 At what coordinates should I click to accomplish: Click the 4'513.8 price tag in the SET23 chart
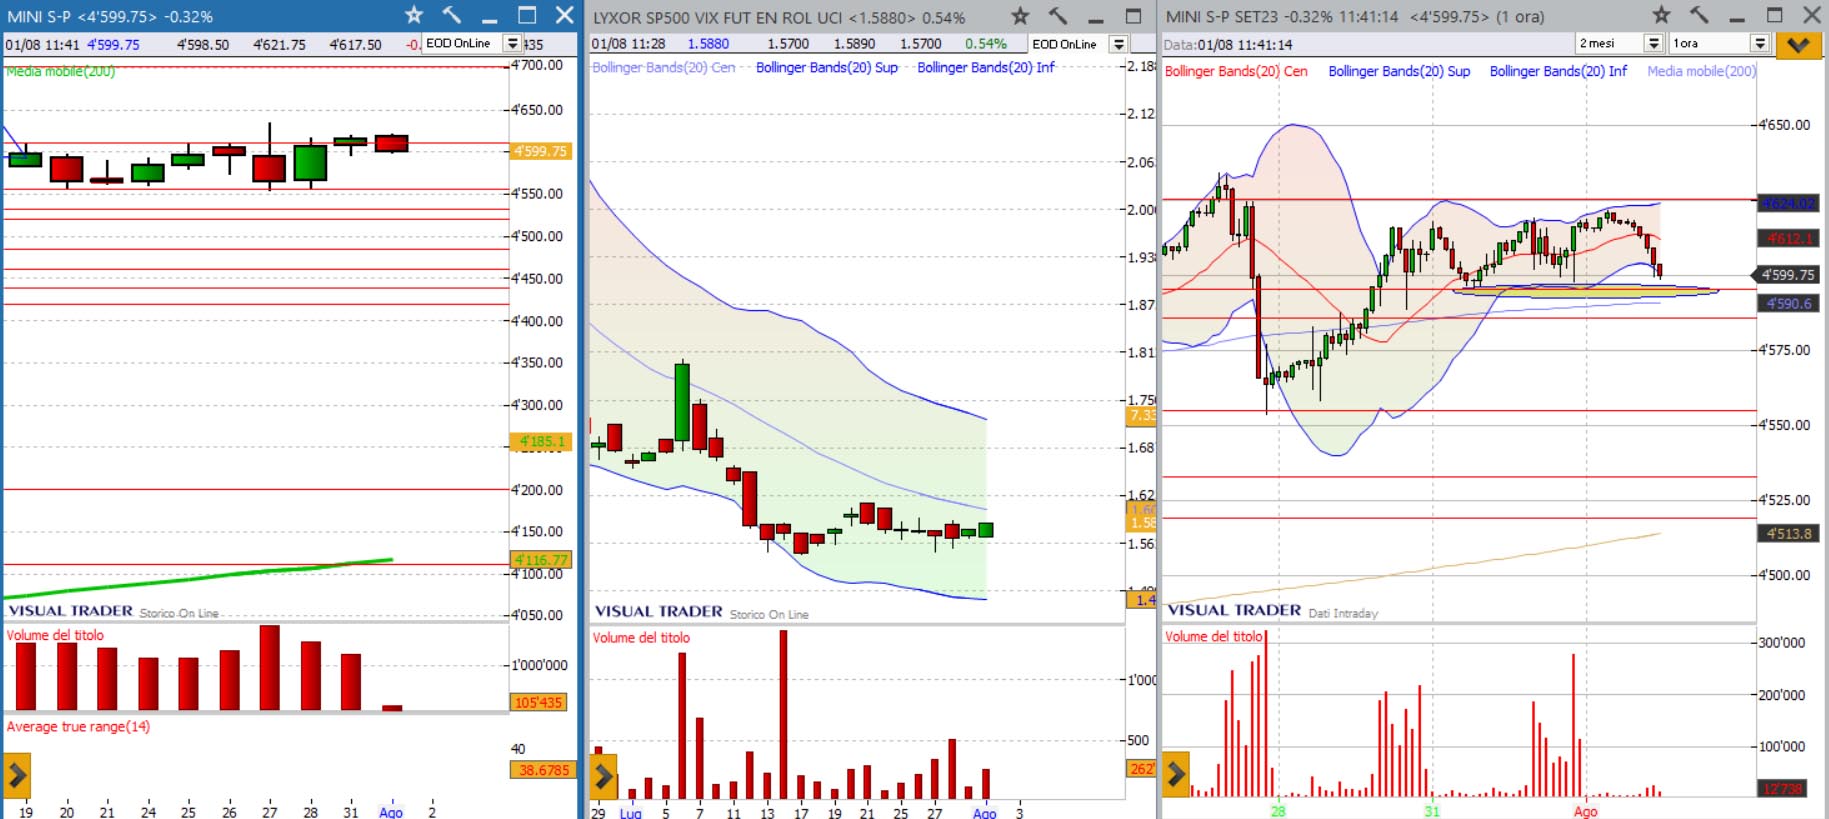pos(1788,533)
